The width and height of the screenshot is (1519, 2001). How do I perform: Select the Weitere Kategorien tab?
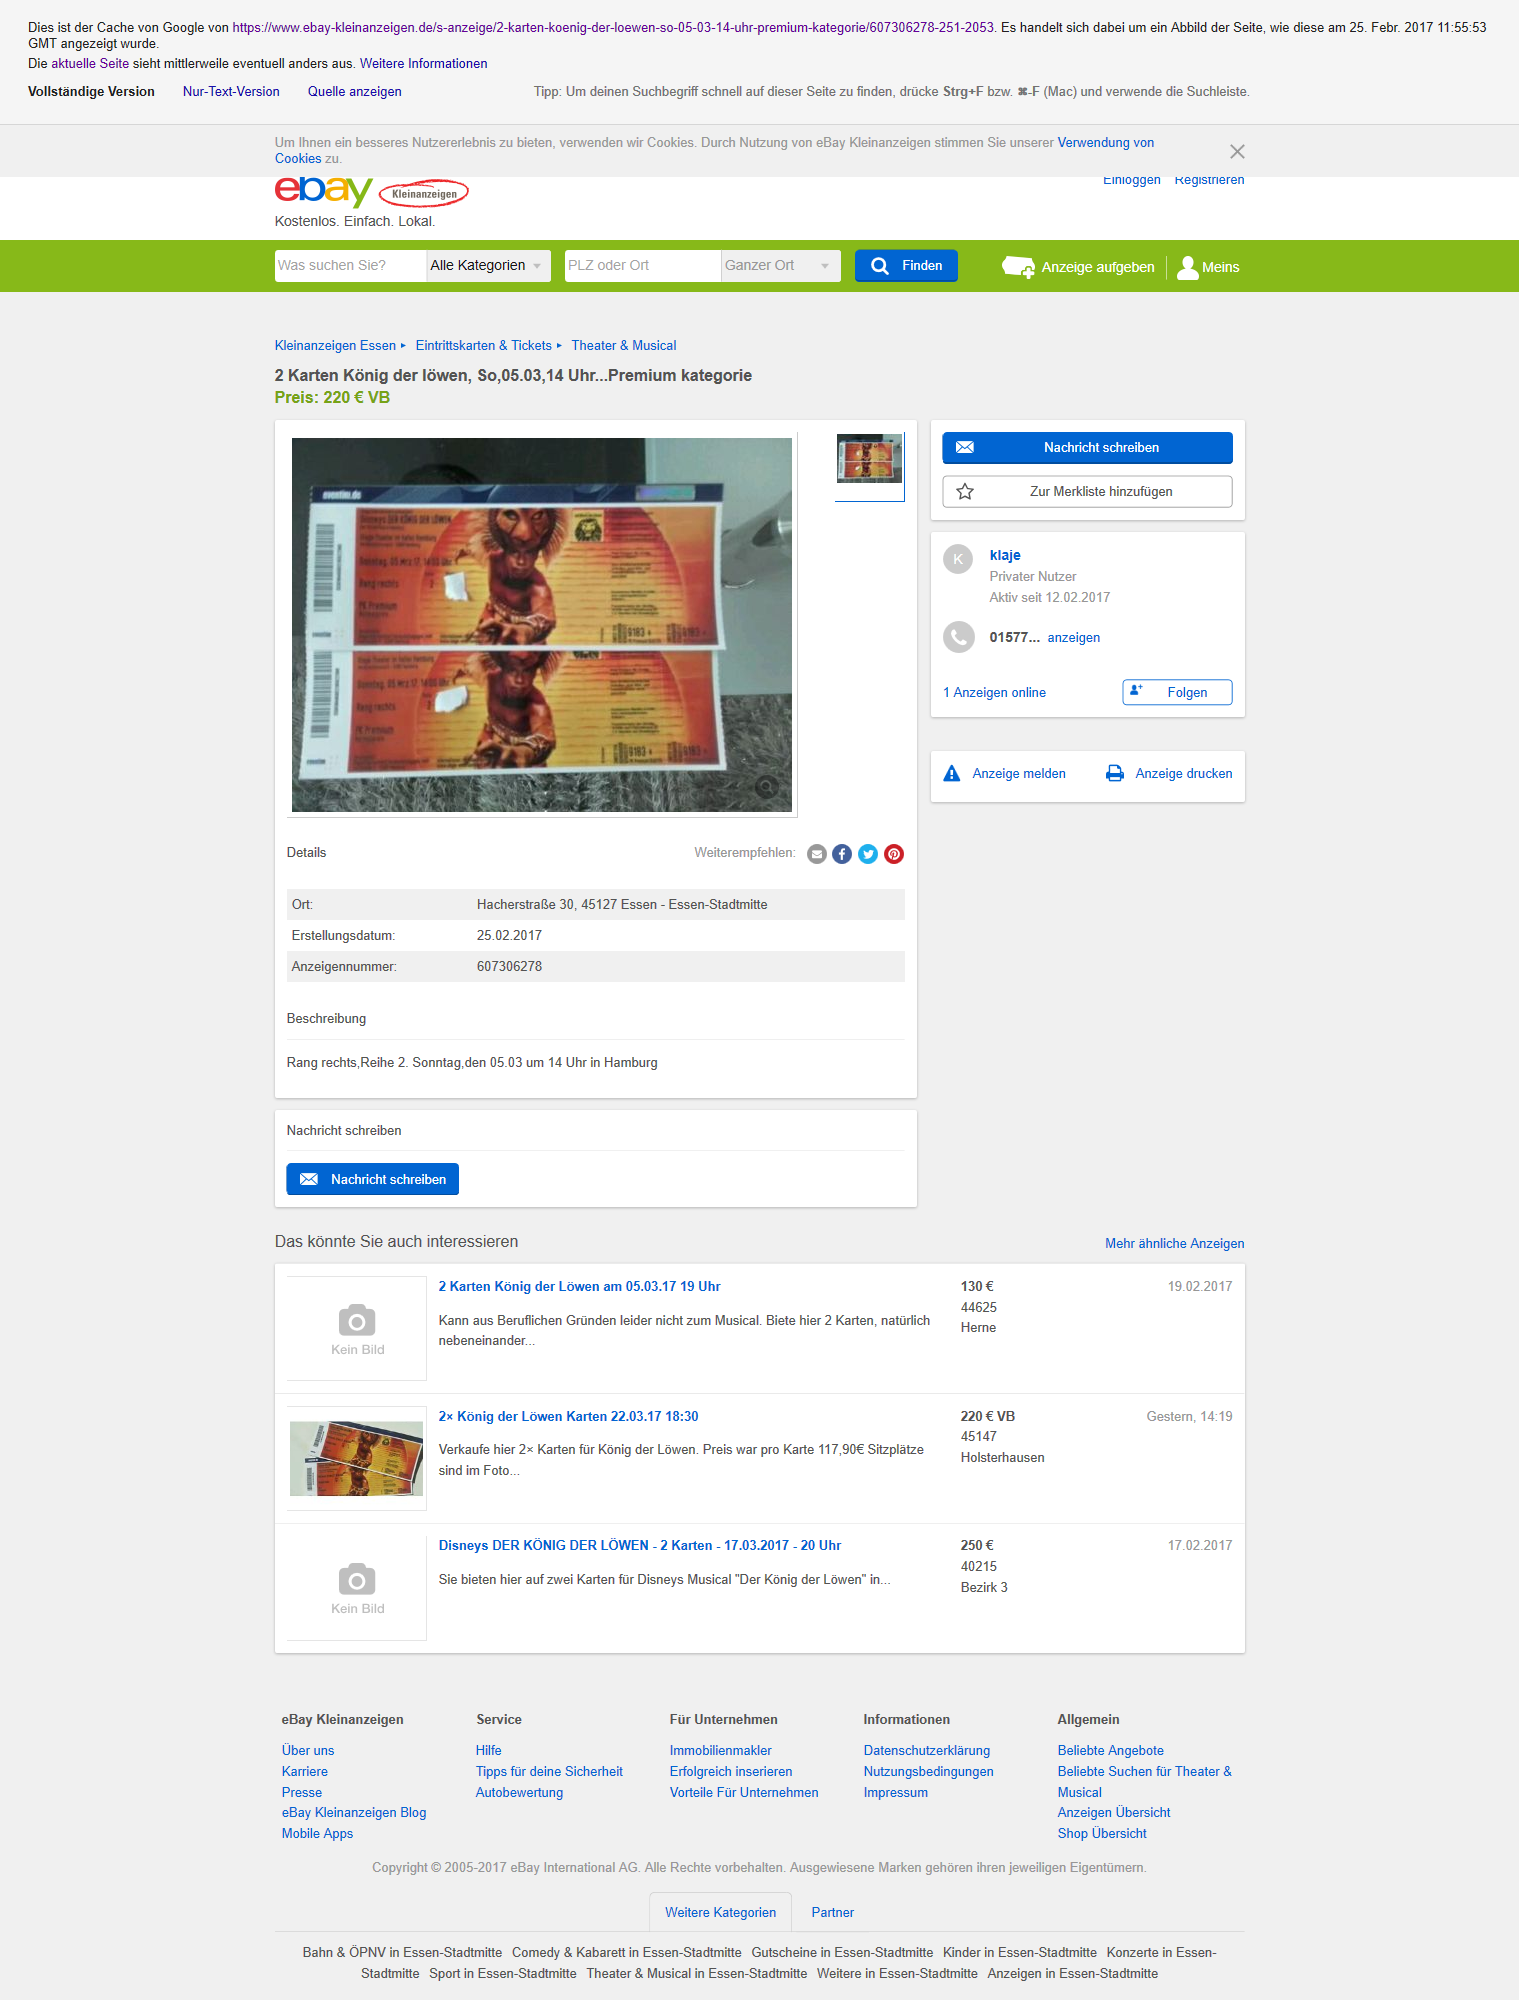tap(721, 1913)
